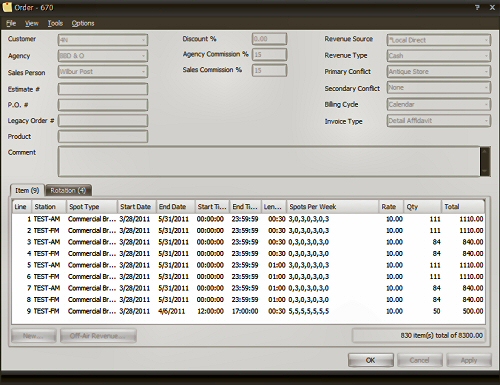Screen dimensions: 500x385
Task: Click the 830 item(s) total summary
Action: click(419, 336)
